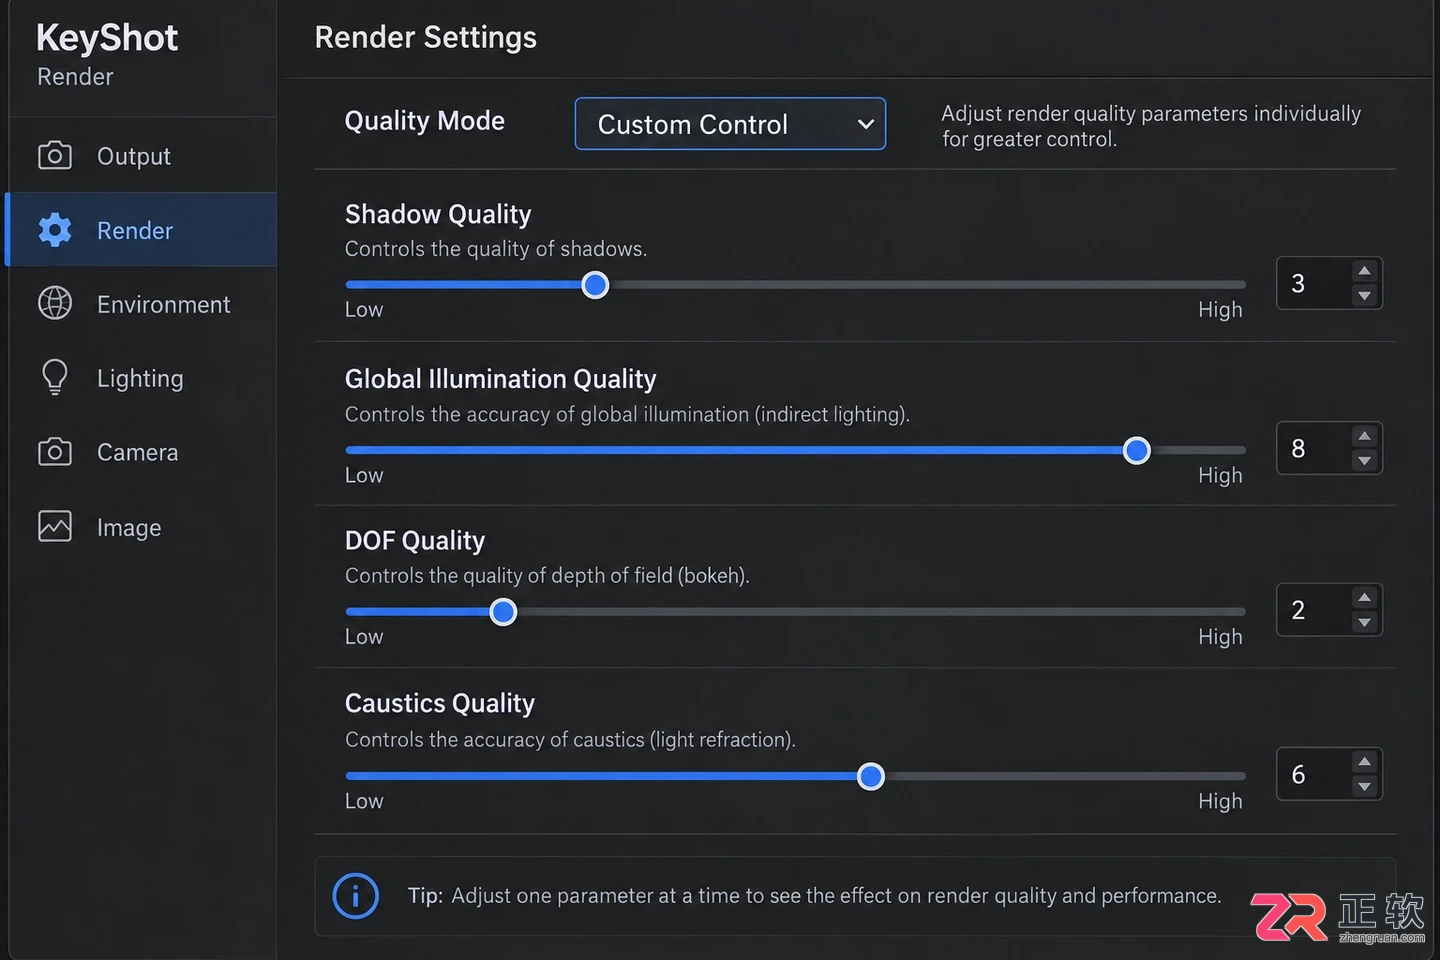Increase DOF Quality with up arrow
This screenshot has height=960, width=1440.
1364,597
